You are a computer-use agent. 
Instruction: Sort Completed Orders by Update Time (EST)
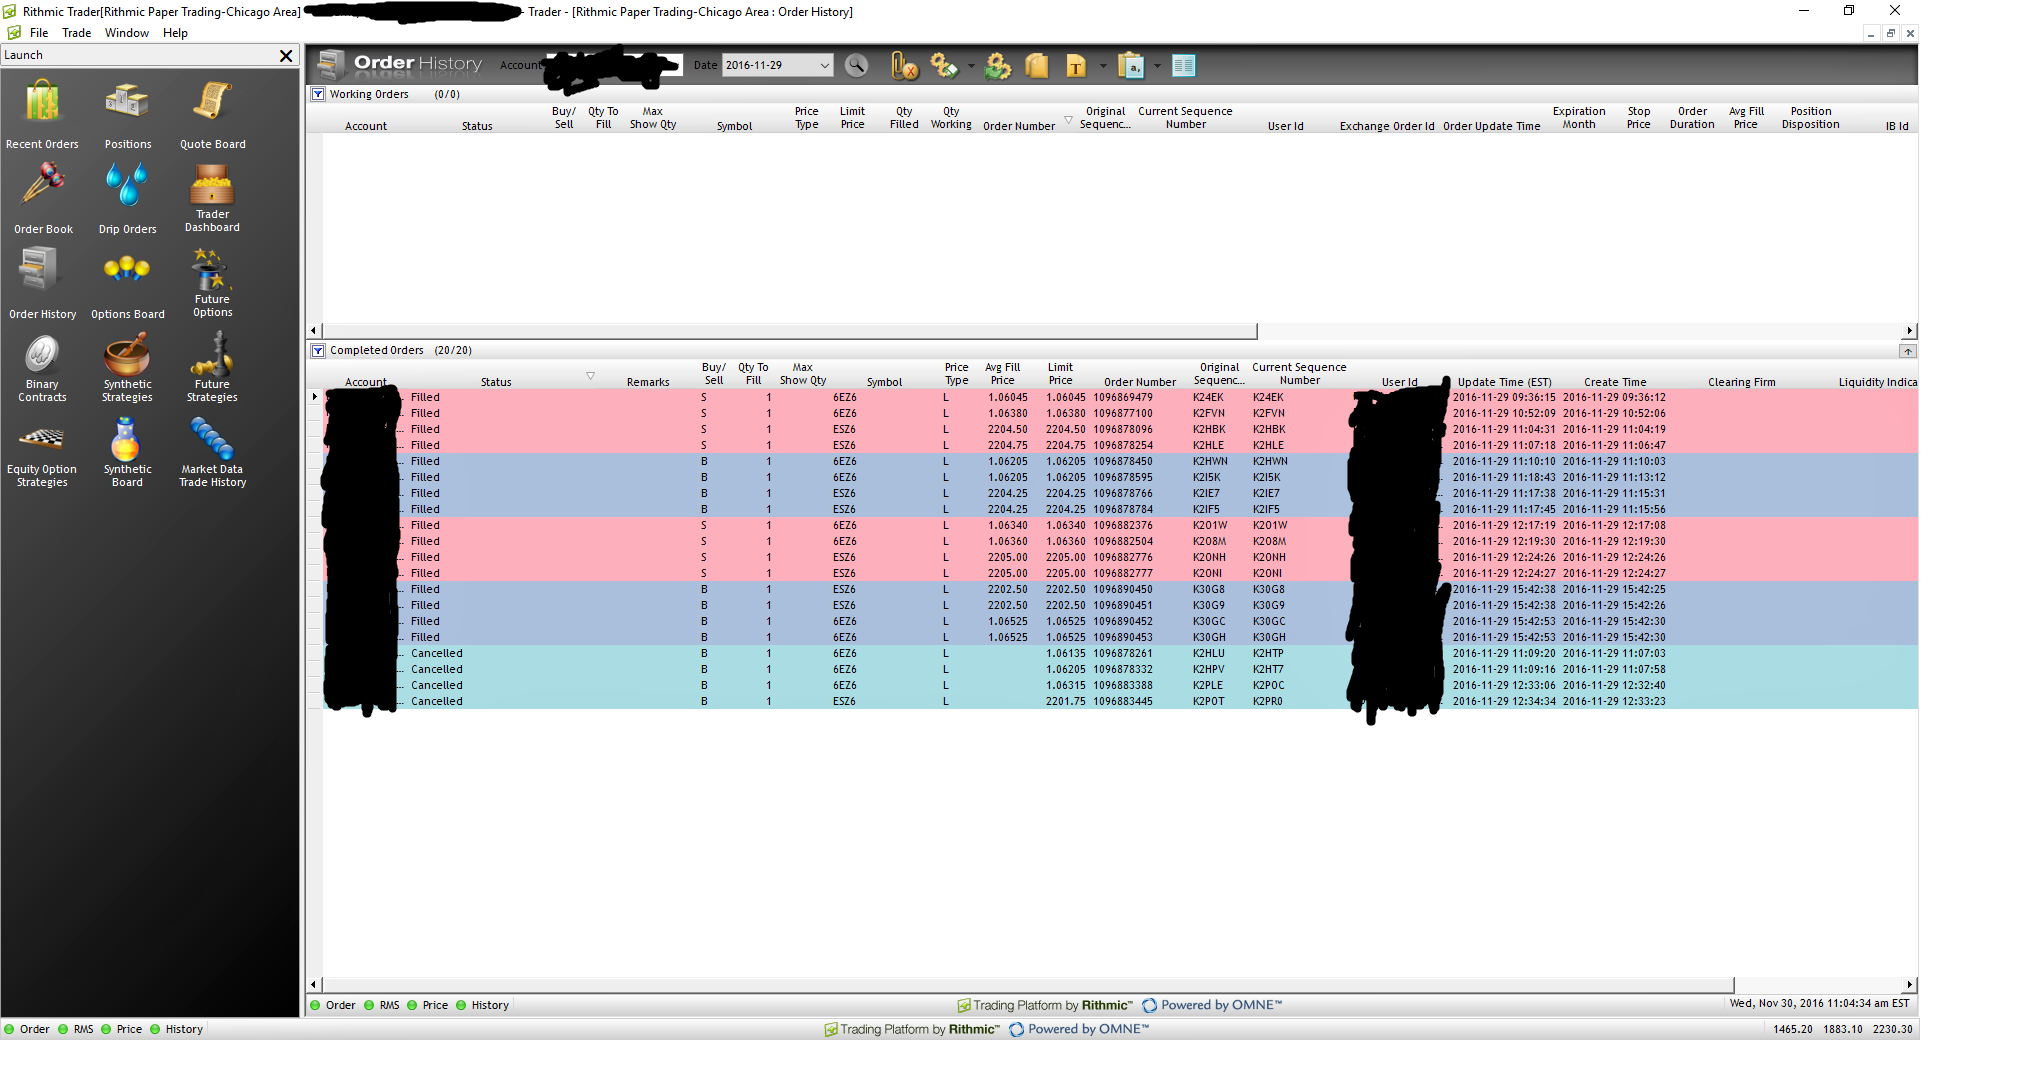(1504, 382)
